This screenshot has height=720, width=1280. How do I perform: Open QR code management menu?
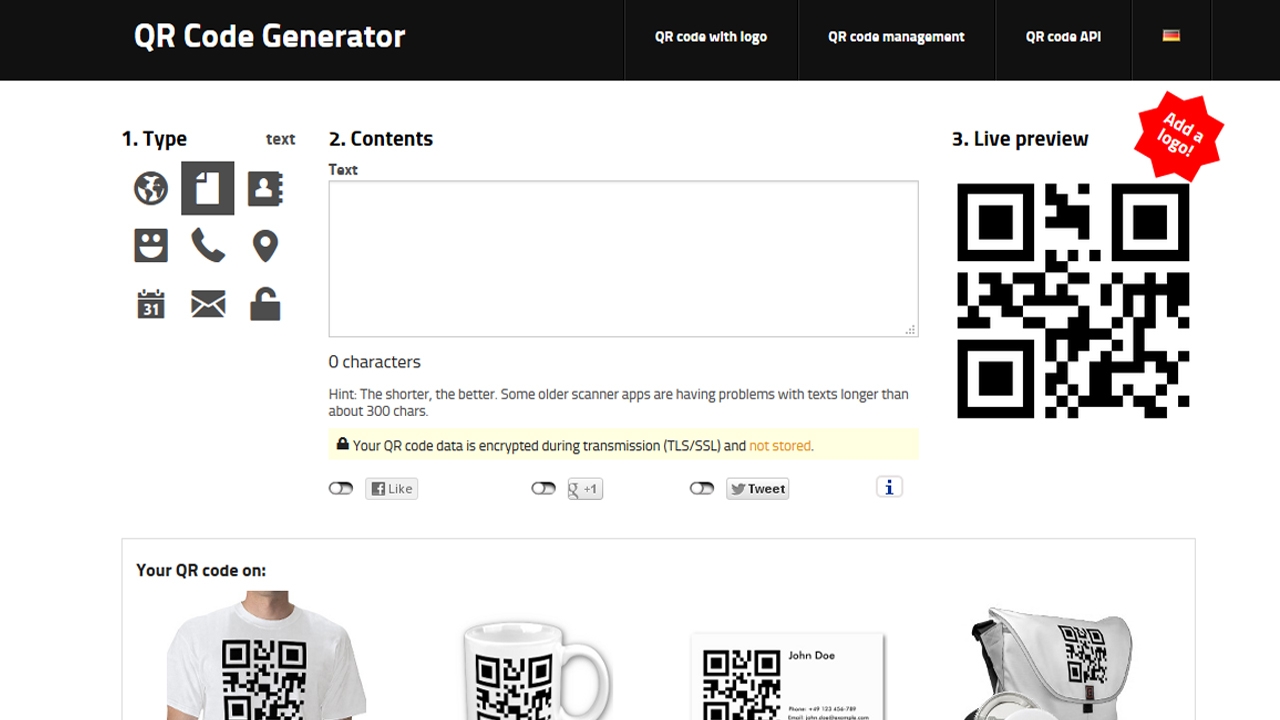pyautogui.click(x=896, y=37)
